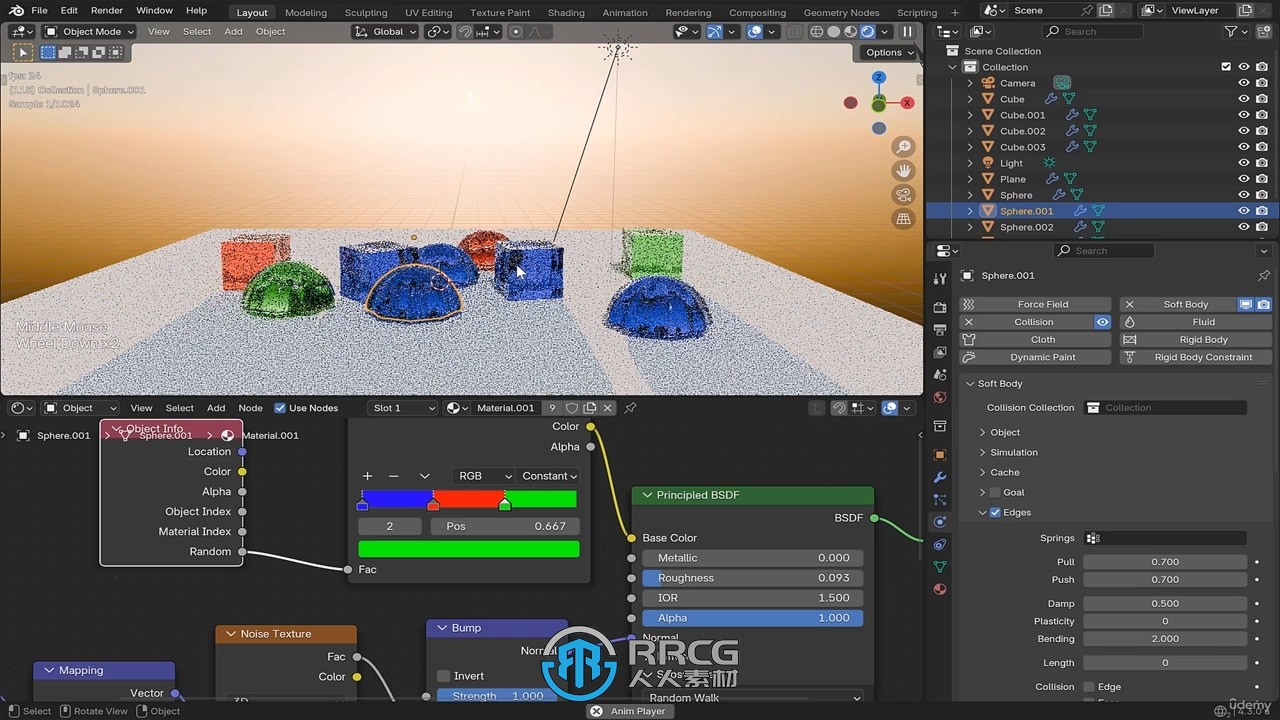Toggle fake user shield for Material.001
The height and width of the screenshot is (720, 1280).
click(x=572, y=408)
